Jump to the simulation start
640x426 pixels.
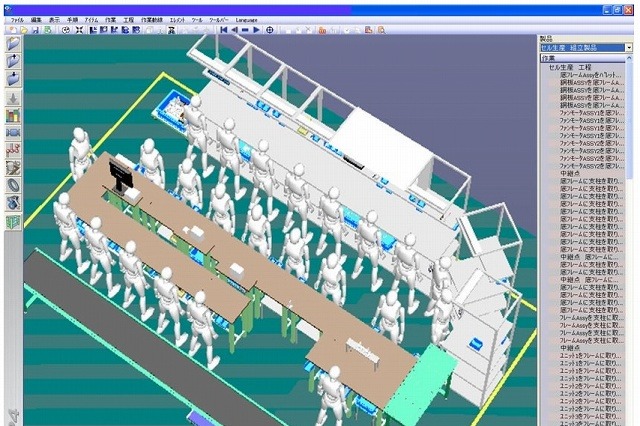pyautogui.click(x=223, y=30)
